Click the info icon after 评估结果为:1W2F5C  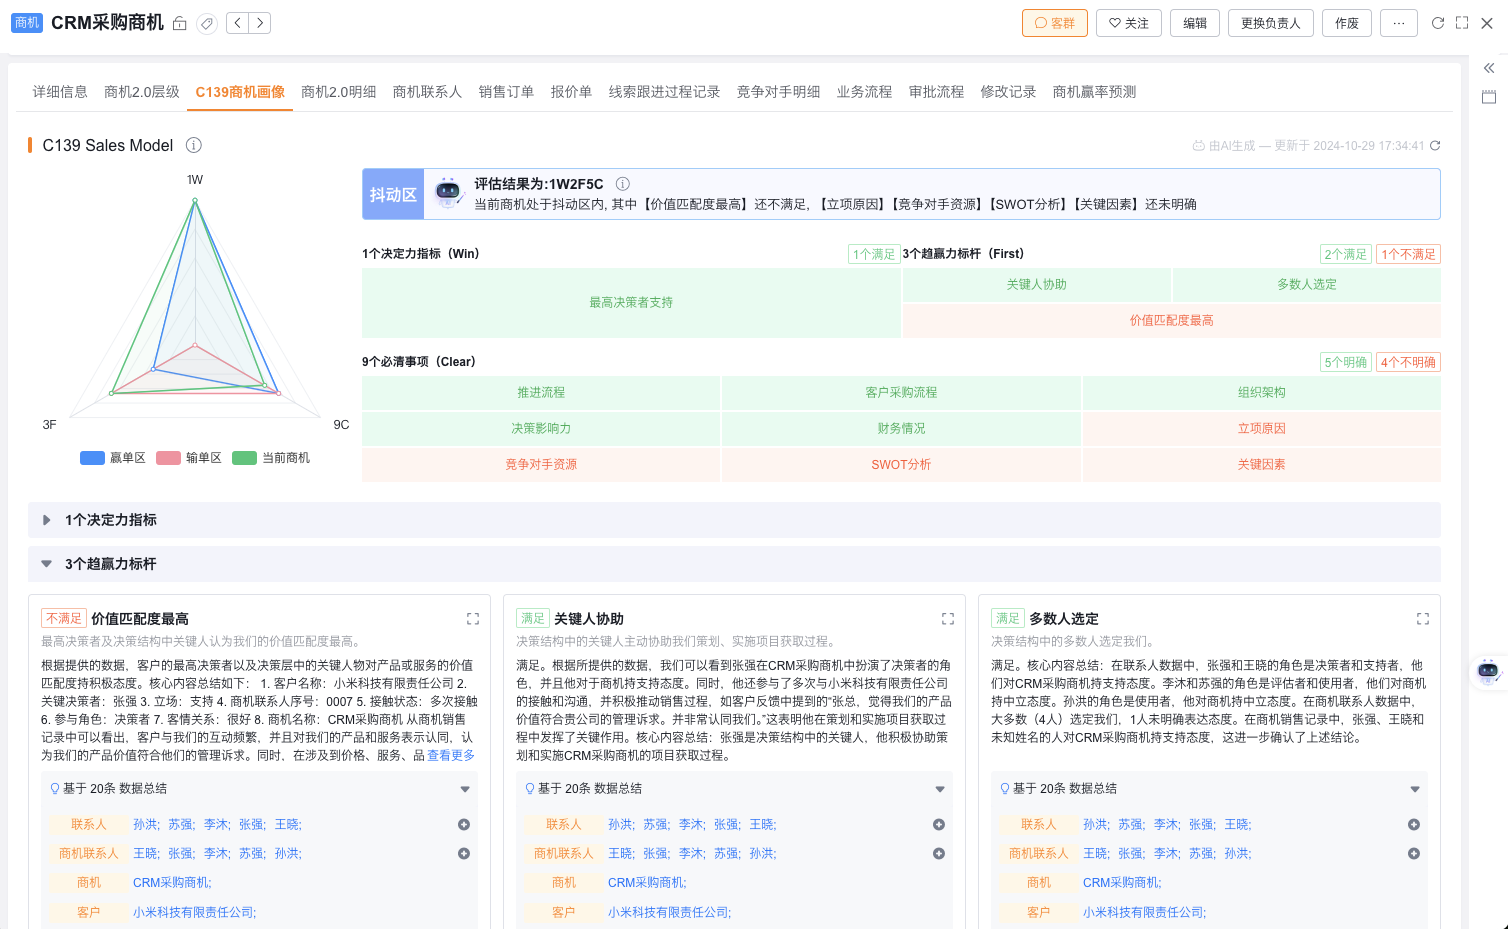[623, 184]
